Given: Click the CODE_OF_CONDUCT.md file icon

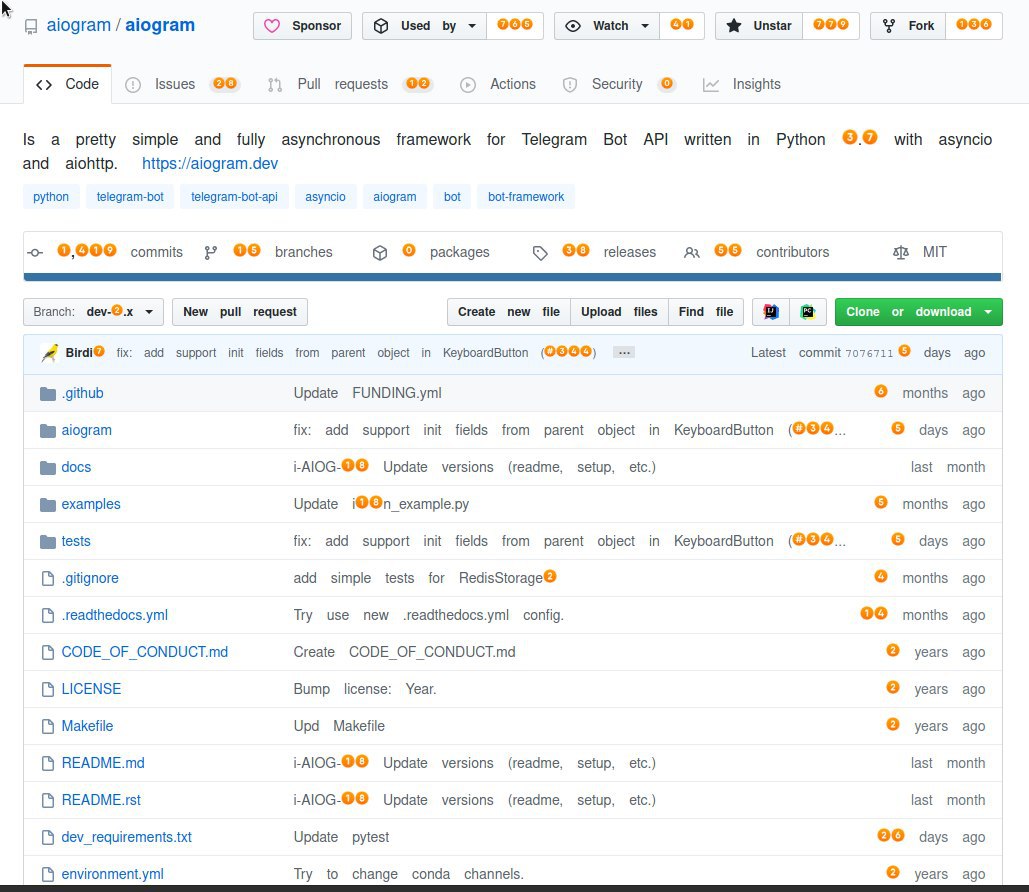Looking at the screenshot, I should tap(48, 652).
